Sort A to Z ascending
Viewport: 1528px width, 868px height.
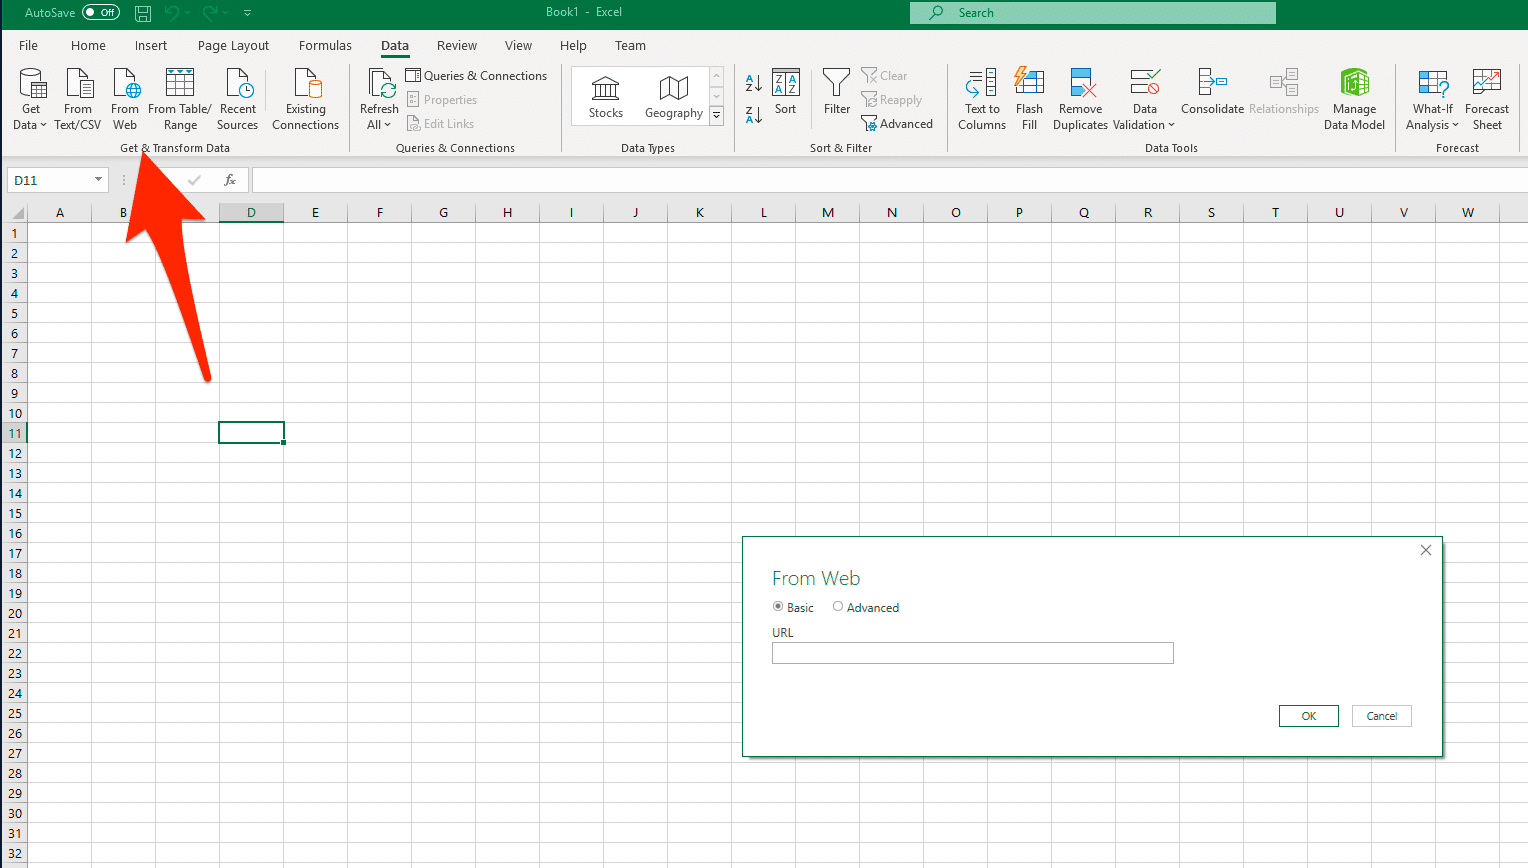click(754, 84)
